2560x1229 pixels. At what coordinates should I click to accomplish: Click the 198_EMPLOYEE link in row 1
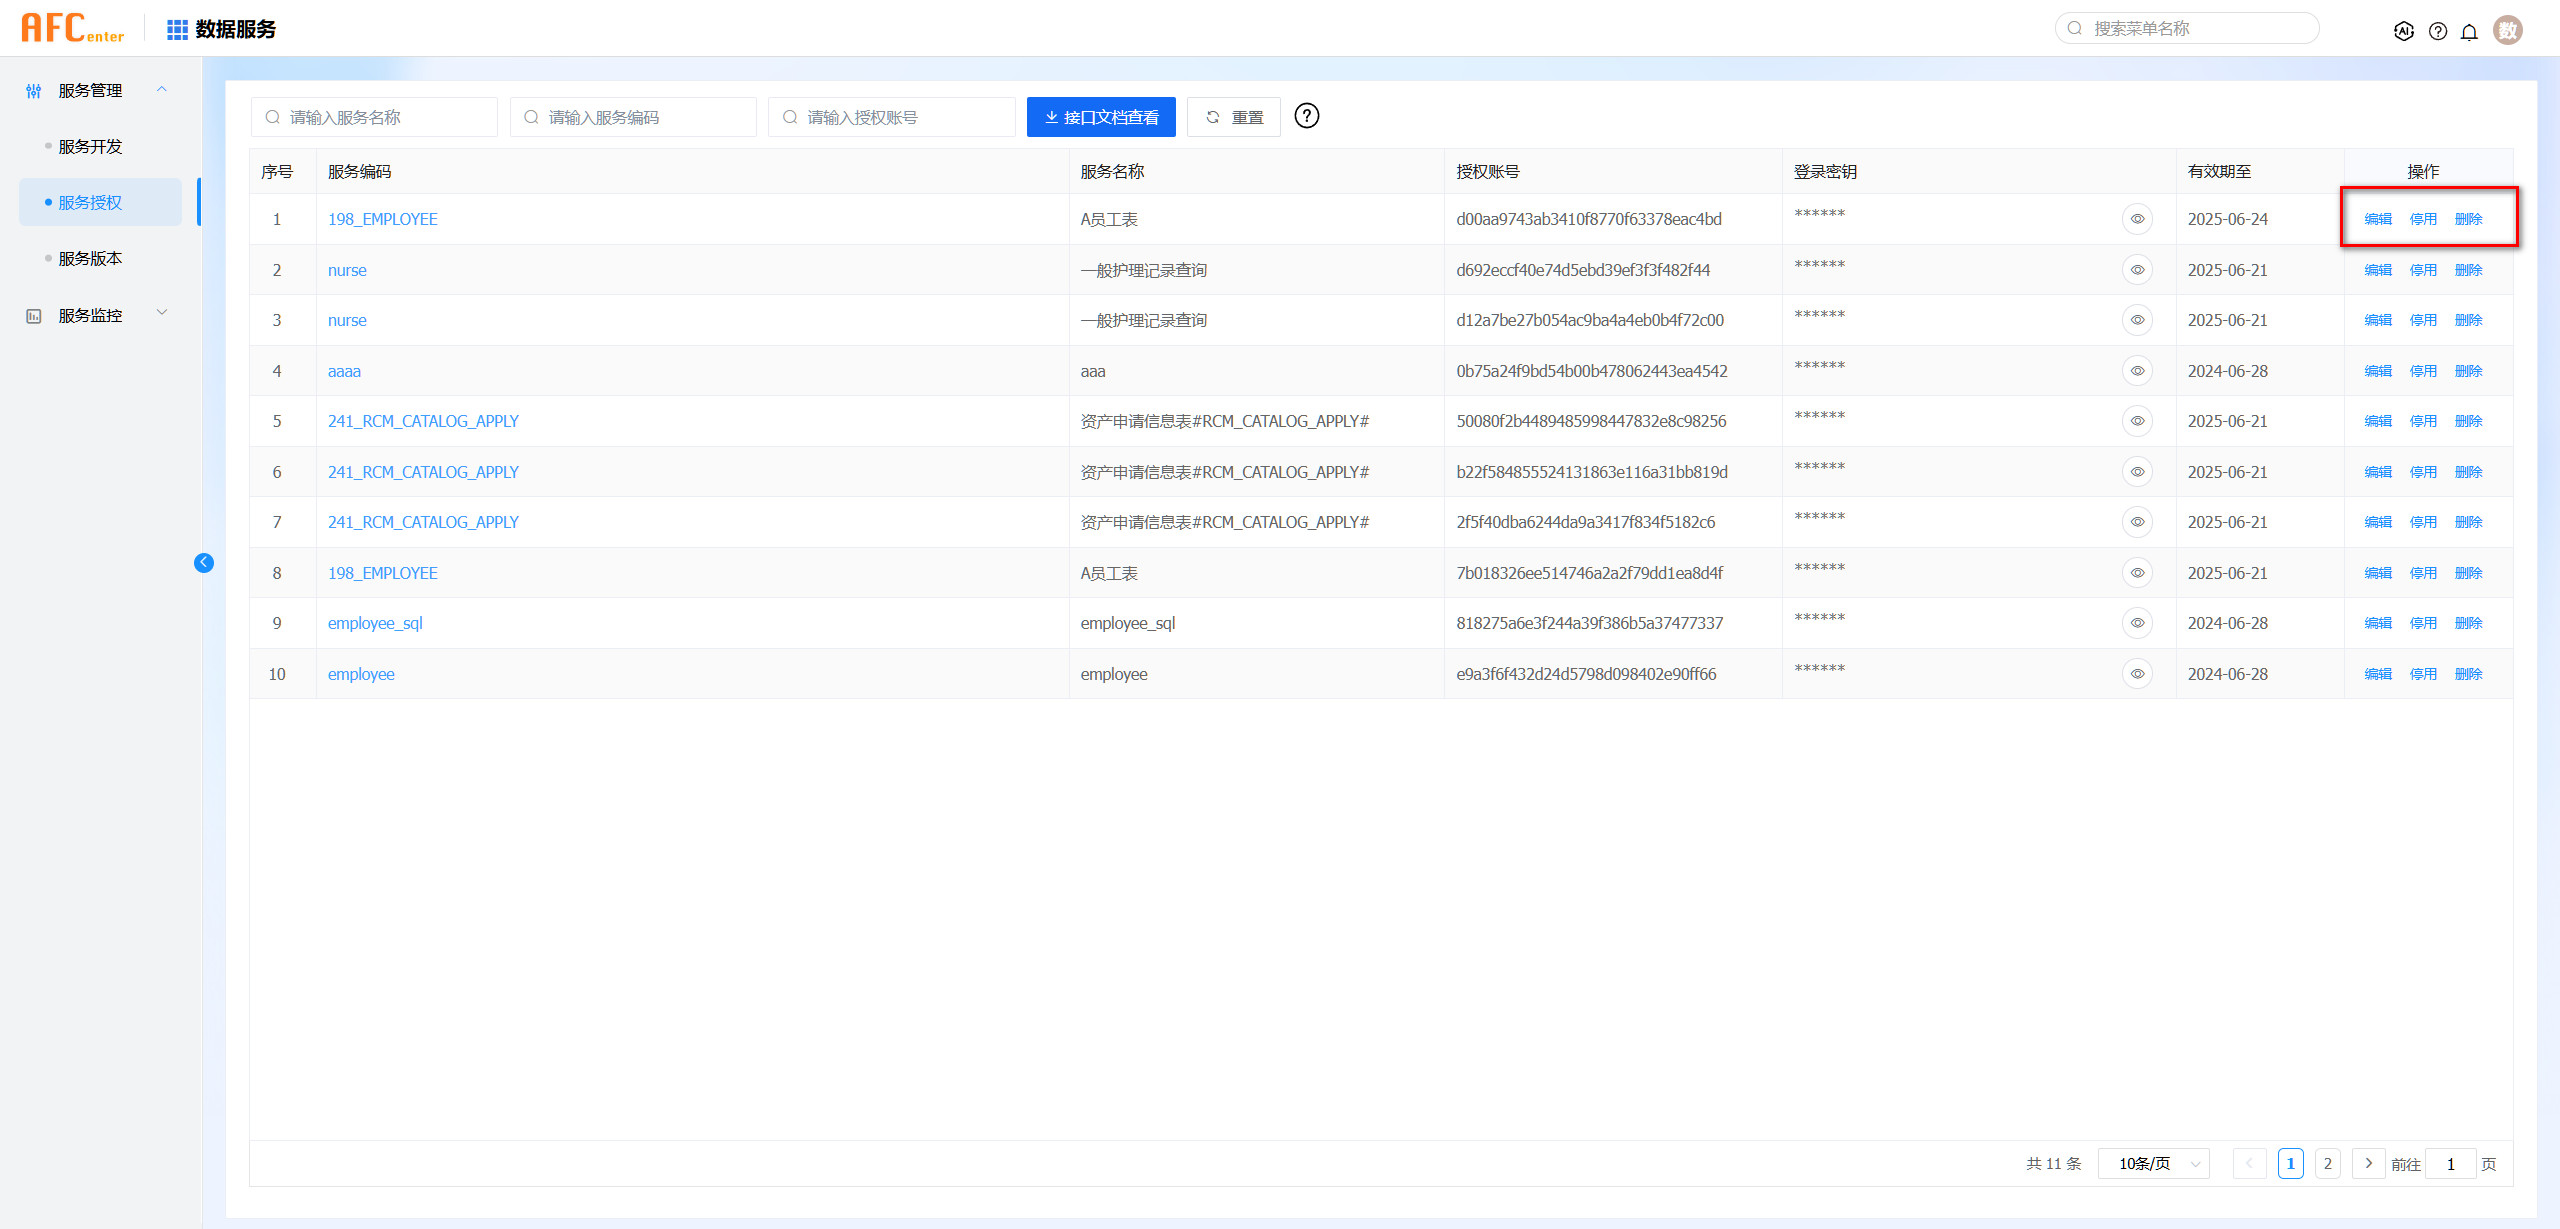tap(382, 219)
